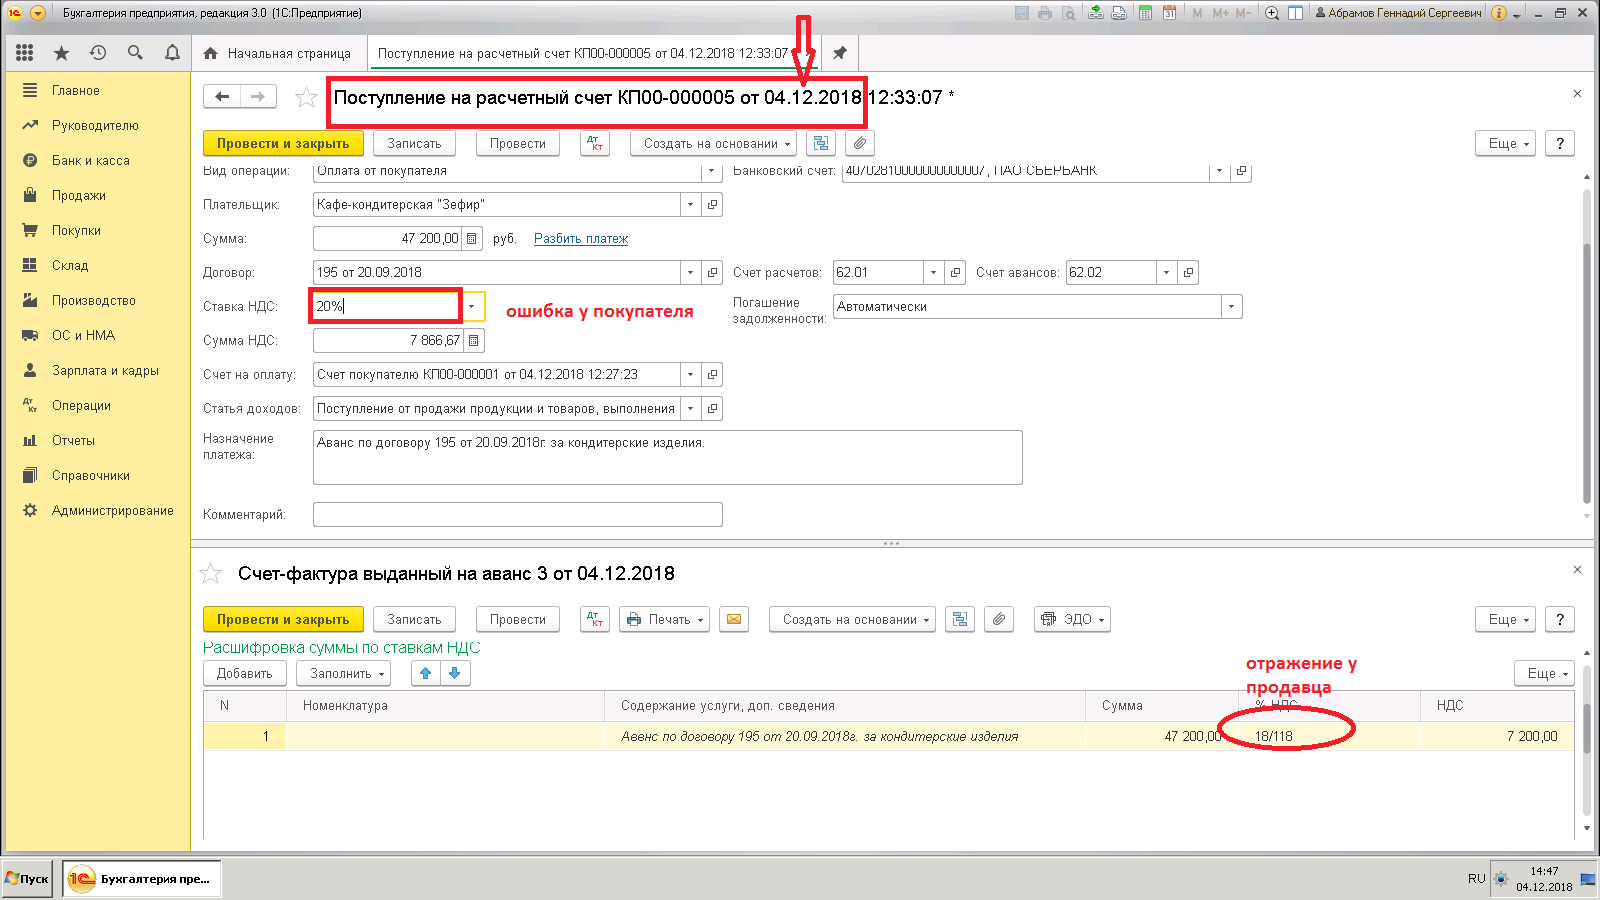Open the Договор card with the open icon
Viewport: 1600px width, 900px height.
712,273
